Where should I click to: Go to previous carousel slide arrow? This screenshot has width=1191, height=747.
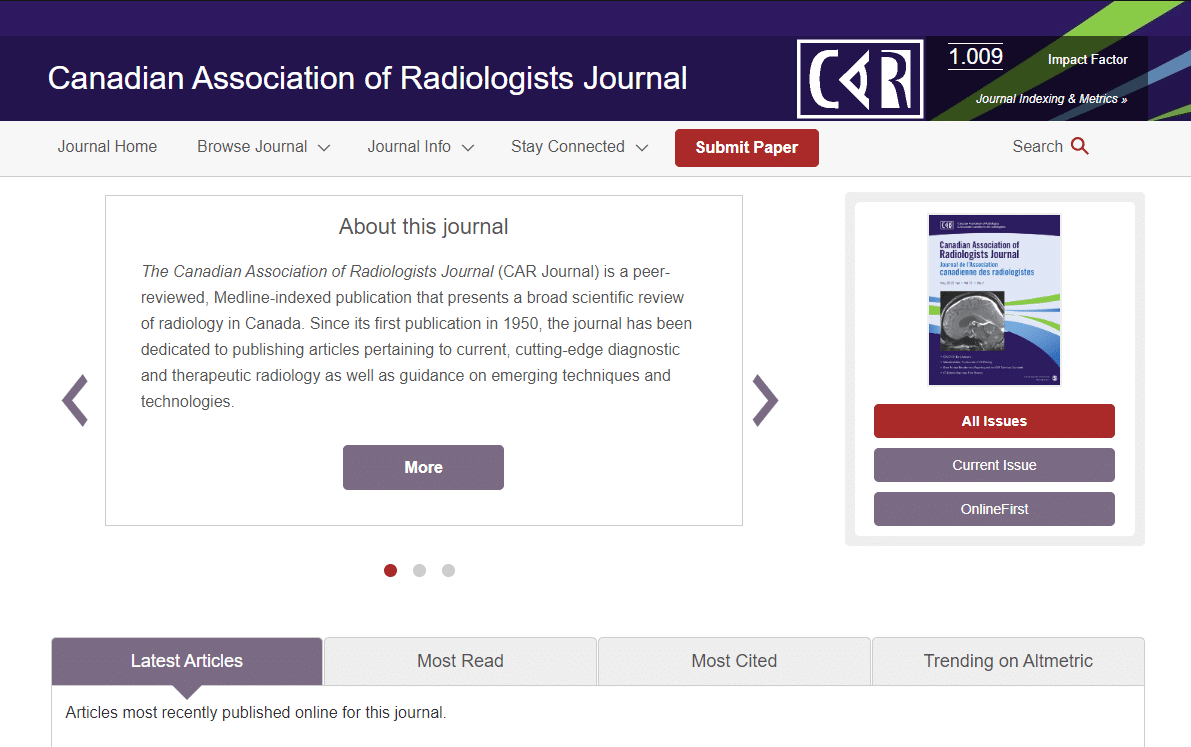(75, 400)
